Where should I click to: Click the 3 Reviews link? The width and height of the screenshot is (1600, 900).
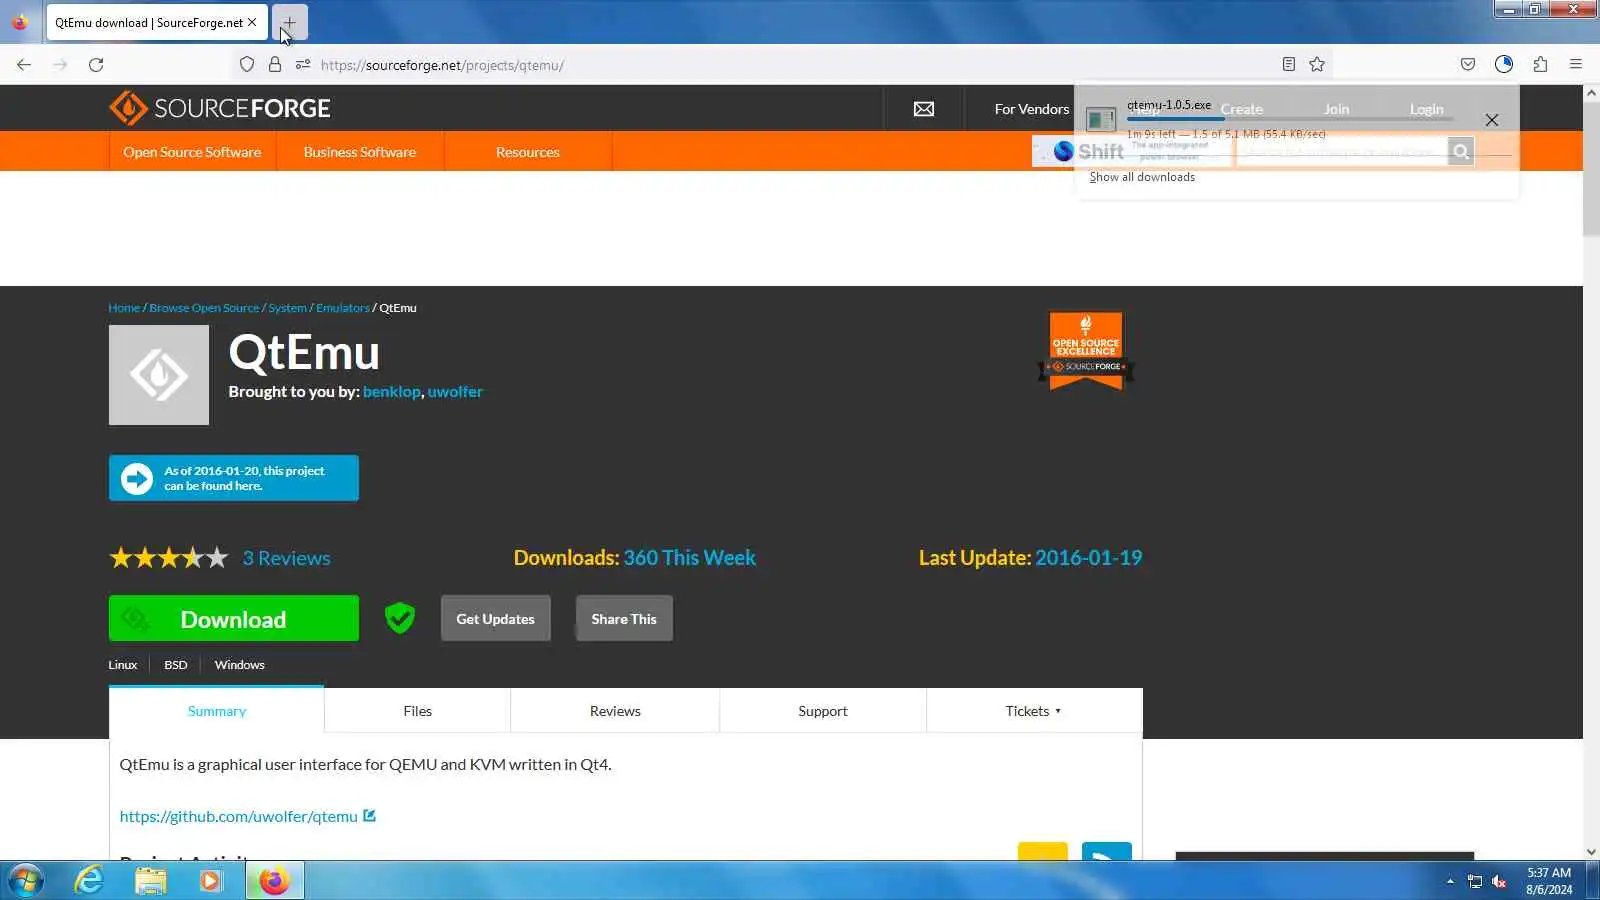coord(286,558)
